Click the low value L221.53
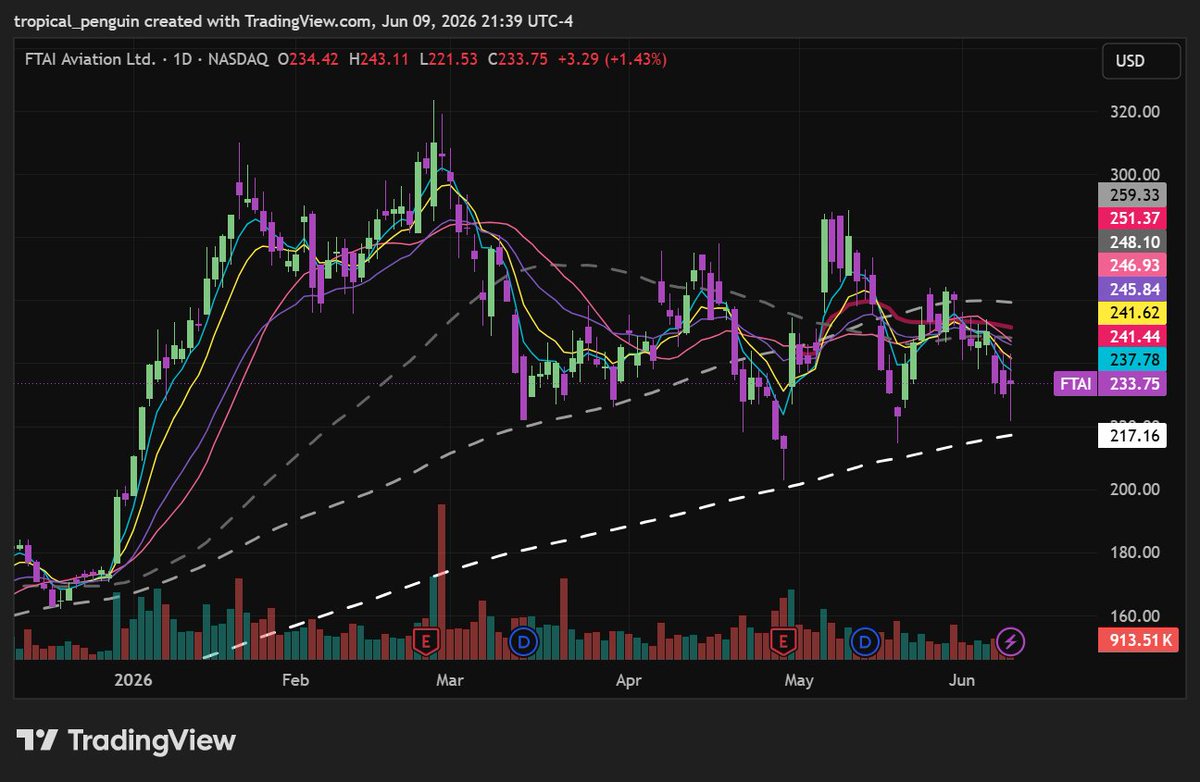This screenshot has width=1200, height=782. [x=449, y=60]
